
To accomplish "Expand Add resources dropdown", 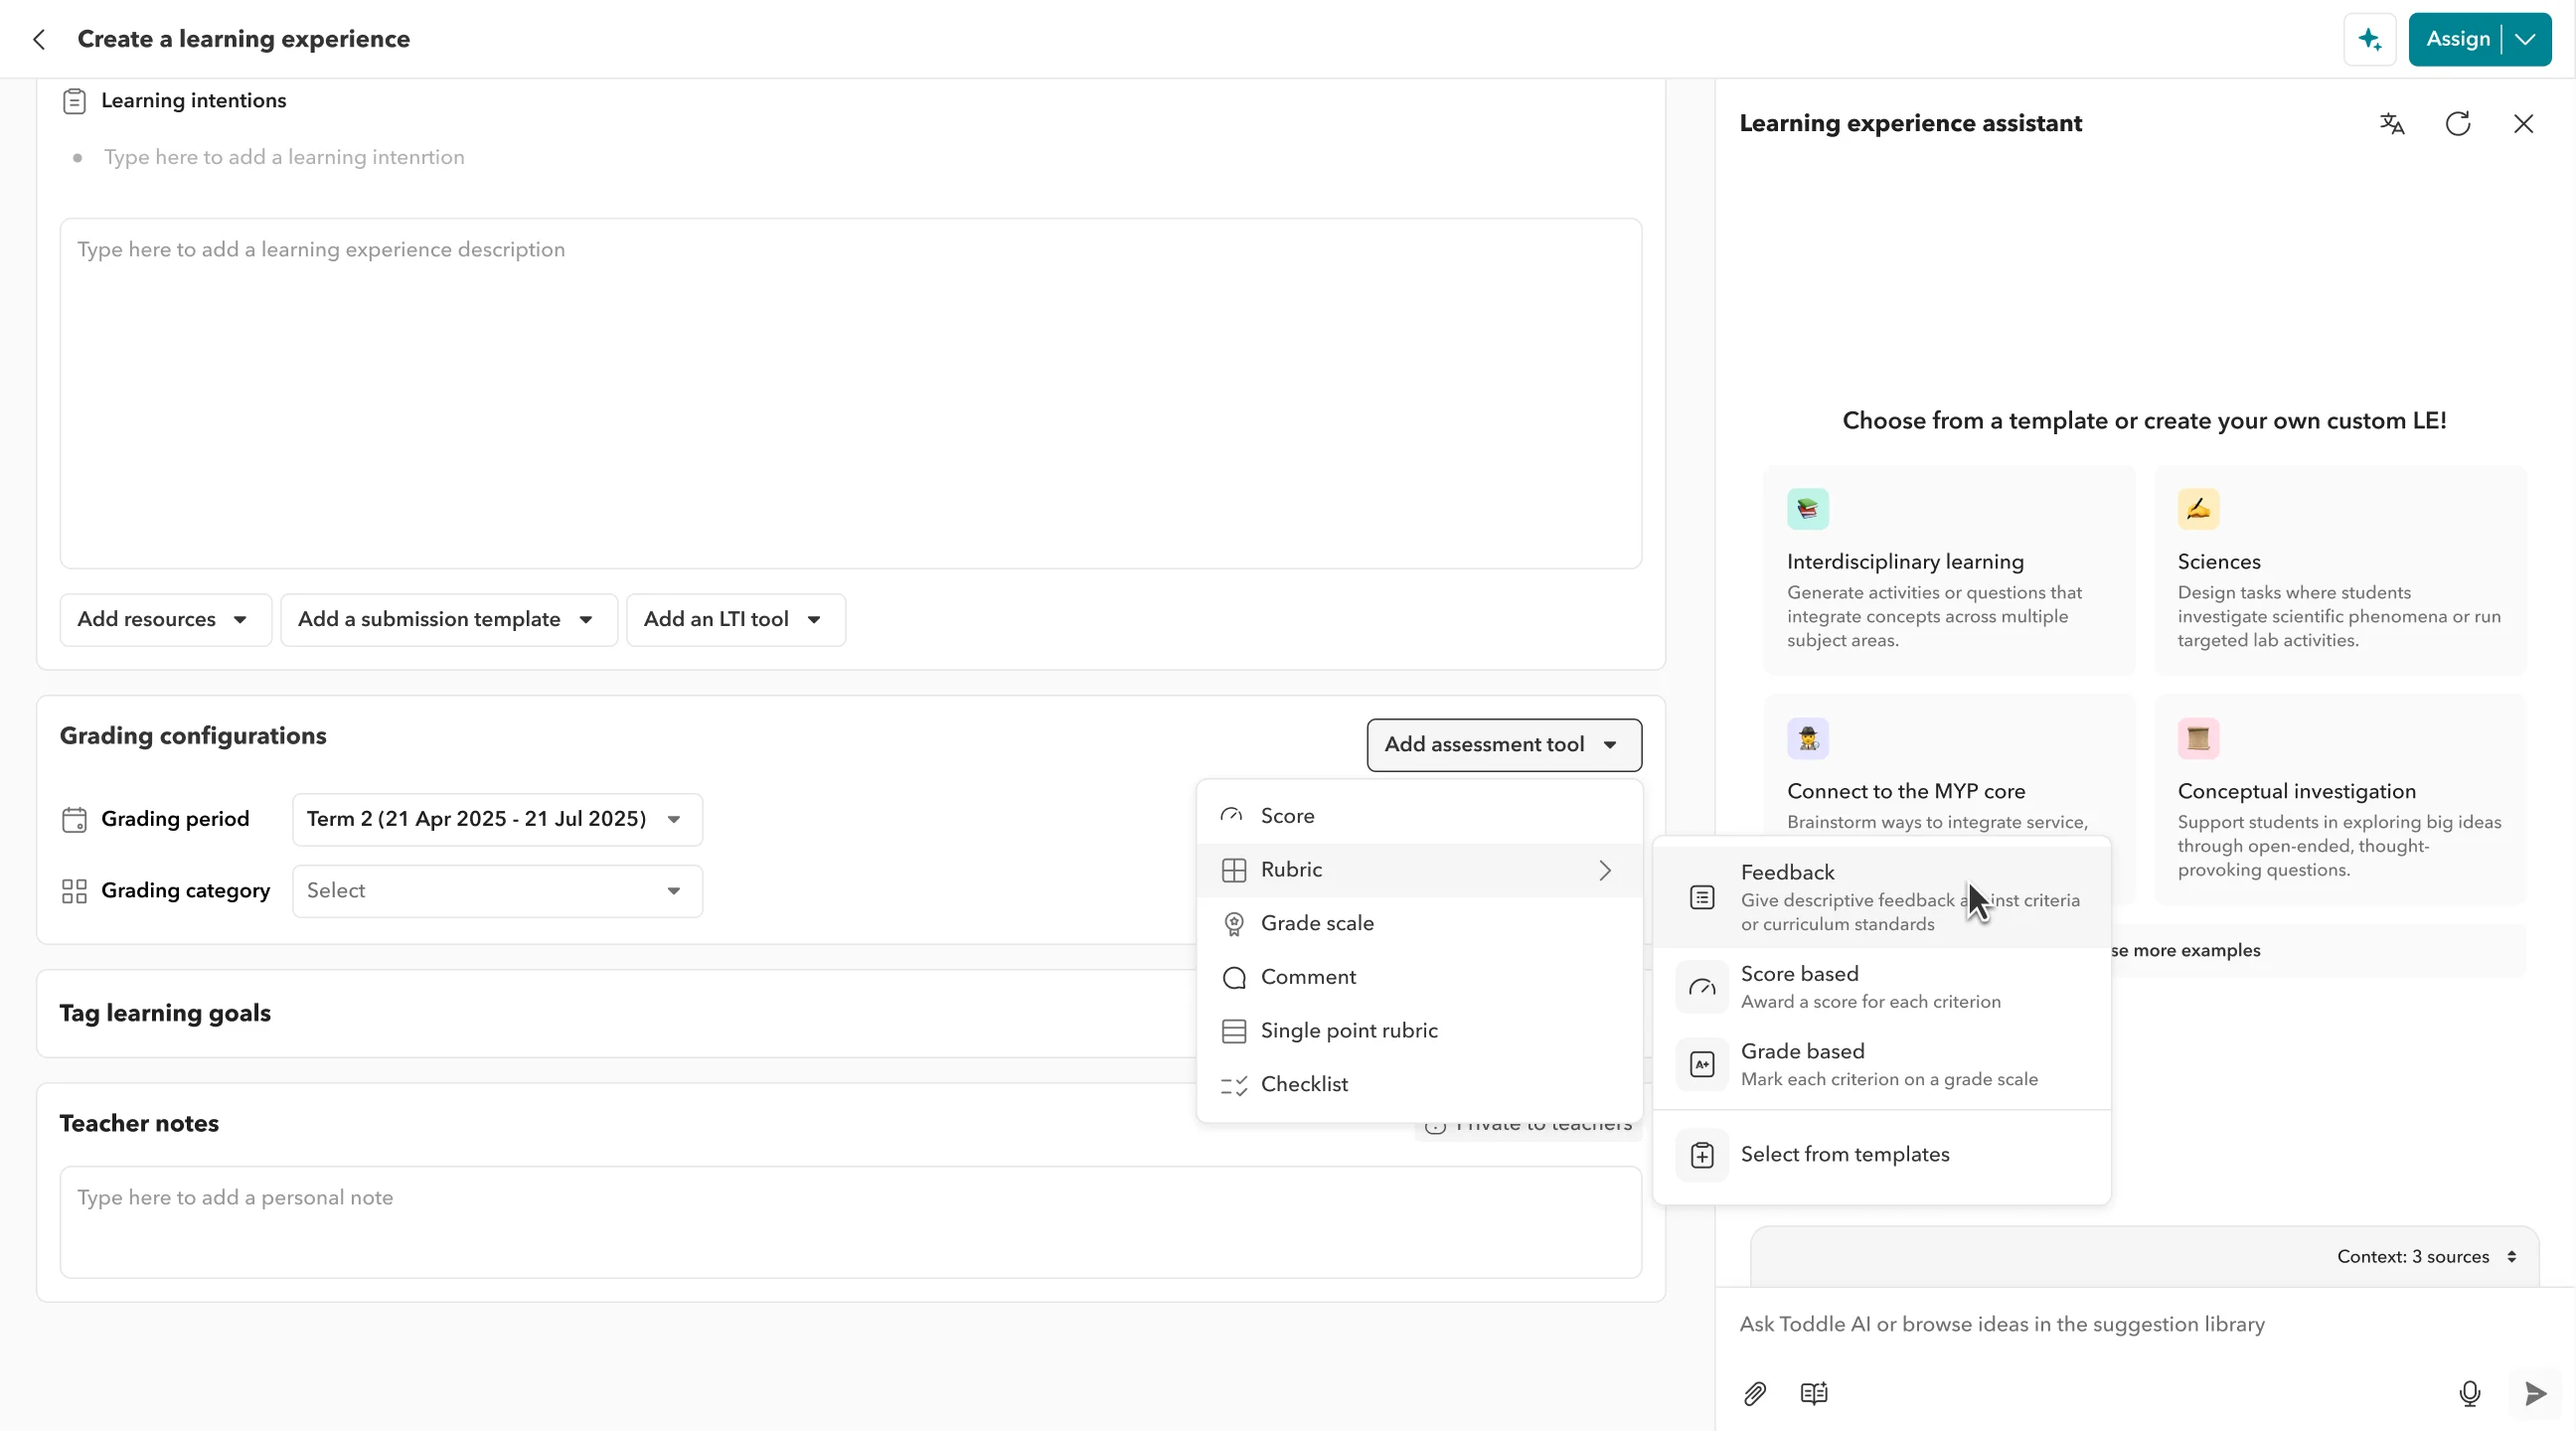I will tap(166, 620).
